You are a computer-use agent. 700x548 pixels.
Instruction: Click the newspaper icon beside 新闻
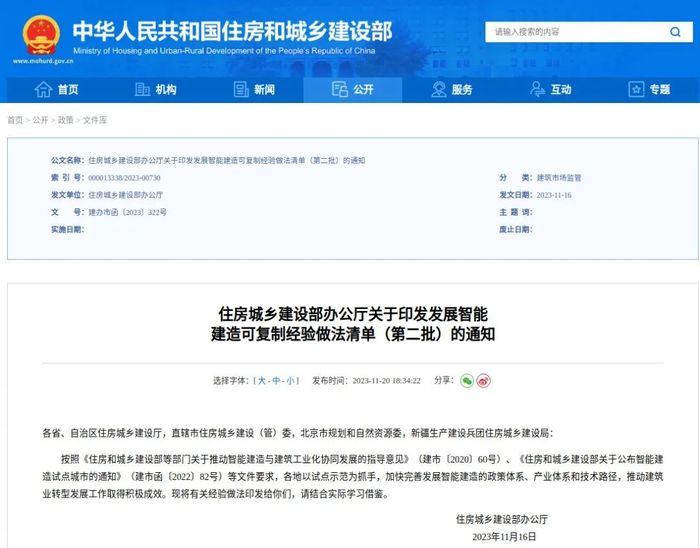[x=241, y=89]
